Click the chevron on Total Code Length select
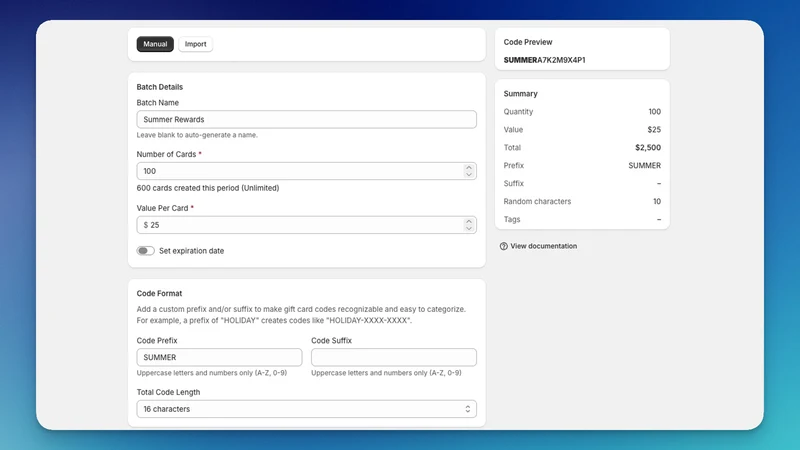800x450 pixels. point(467,409)
